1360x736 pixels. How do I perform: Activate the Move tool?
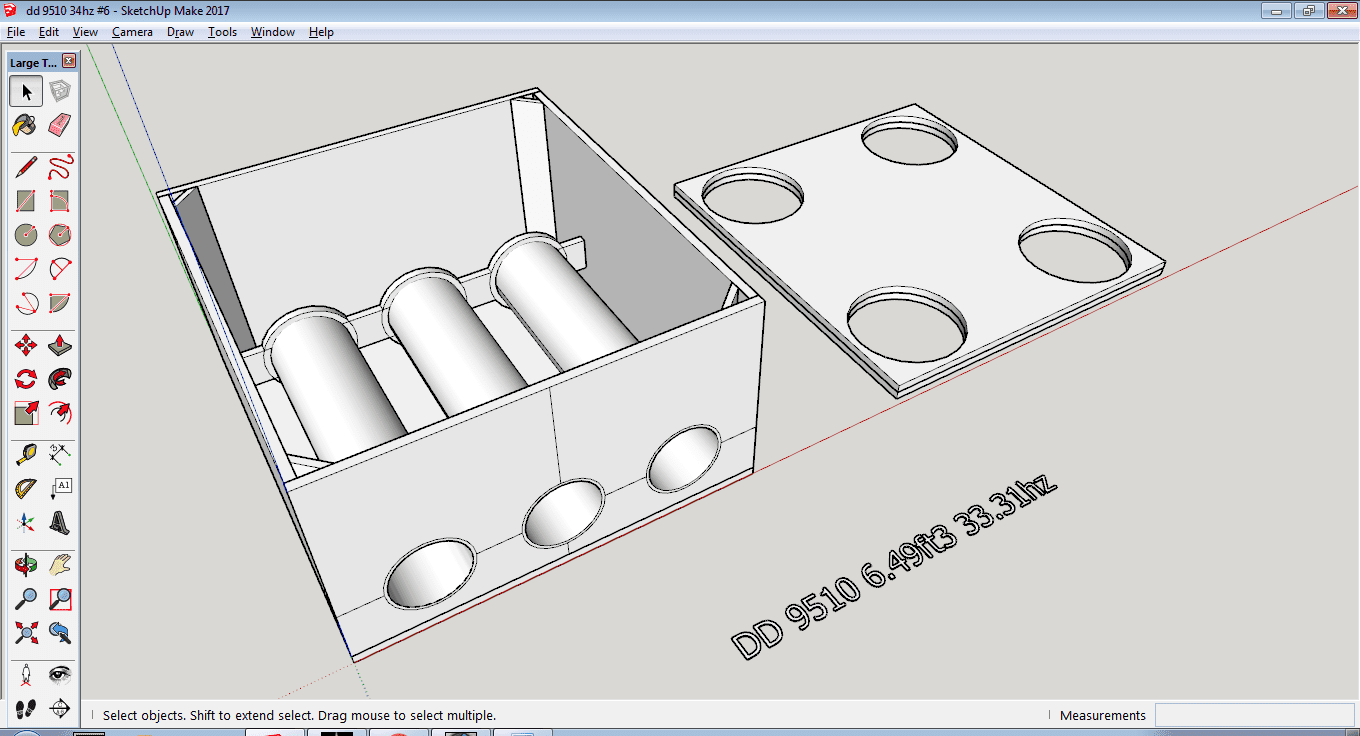(26, 345)
